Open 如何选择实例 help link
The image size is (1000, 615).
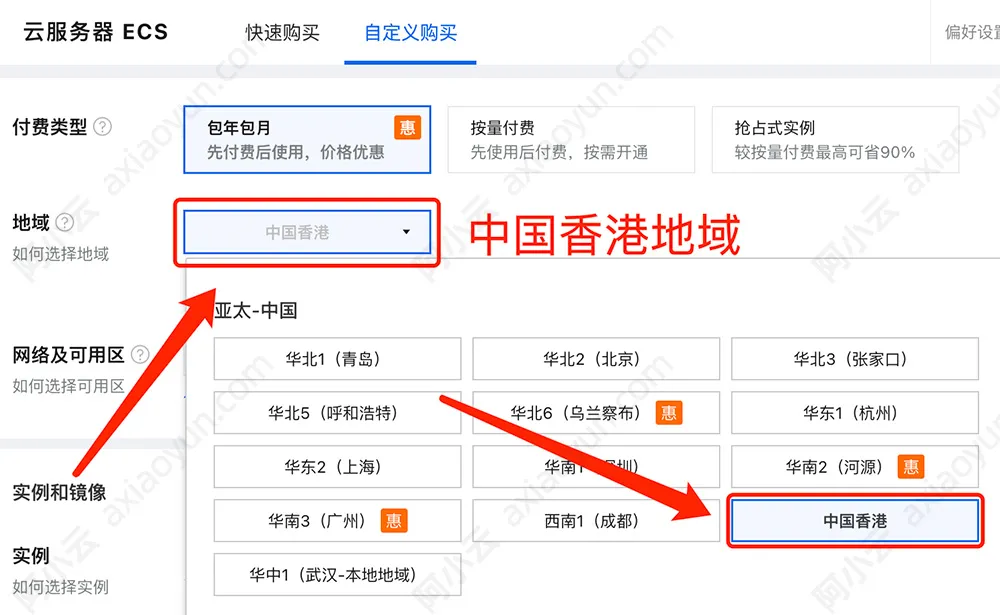[x=61, y=586]
